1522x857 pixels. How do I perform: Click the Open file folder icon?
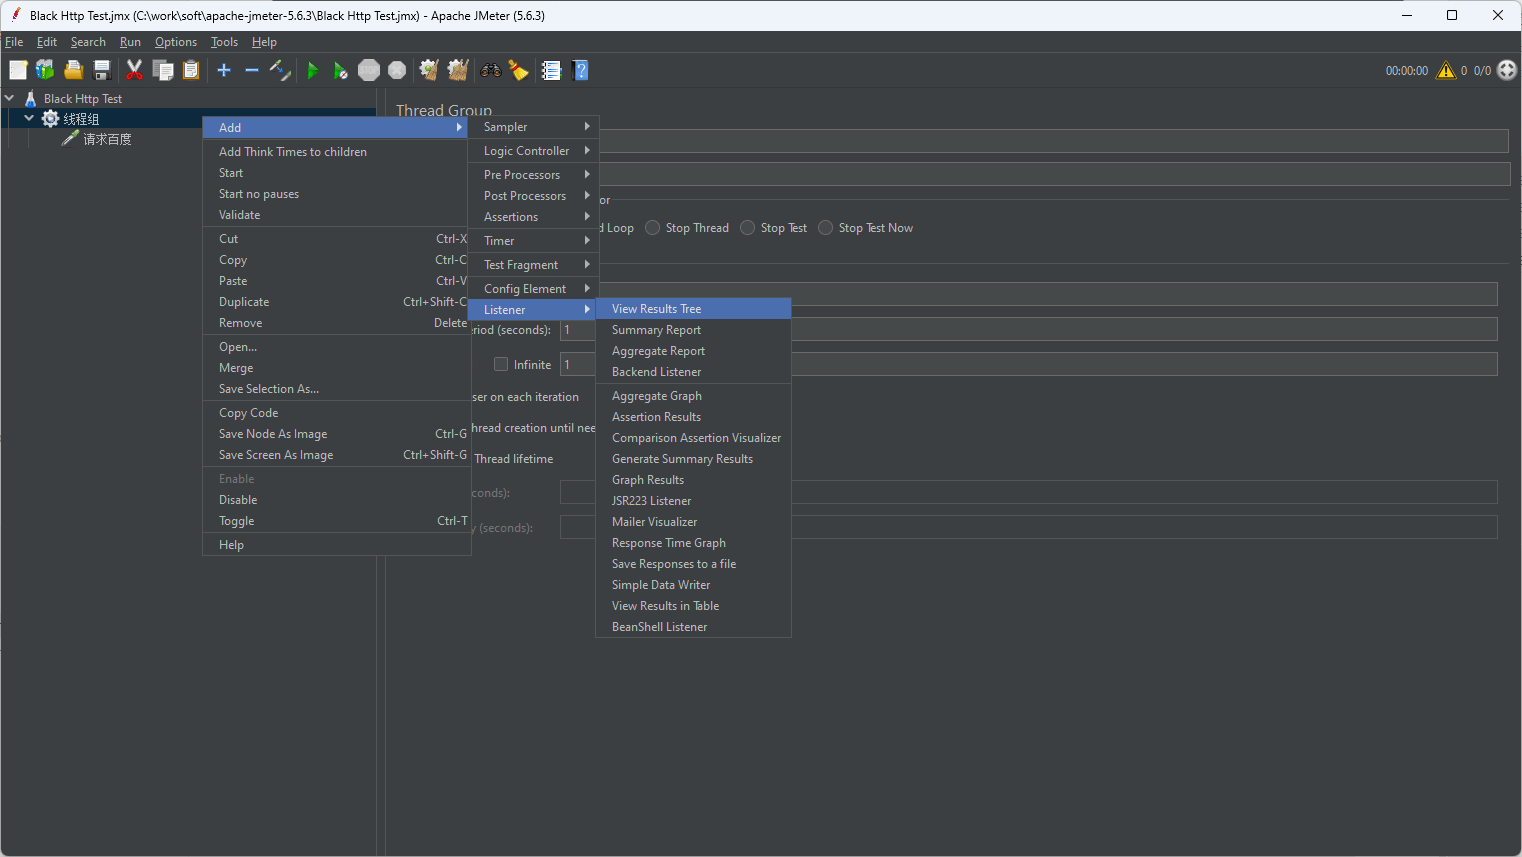(x=73, y=70)
